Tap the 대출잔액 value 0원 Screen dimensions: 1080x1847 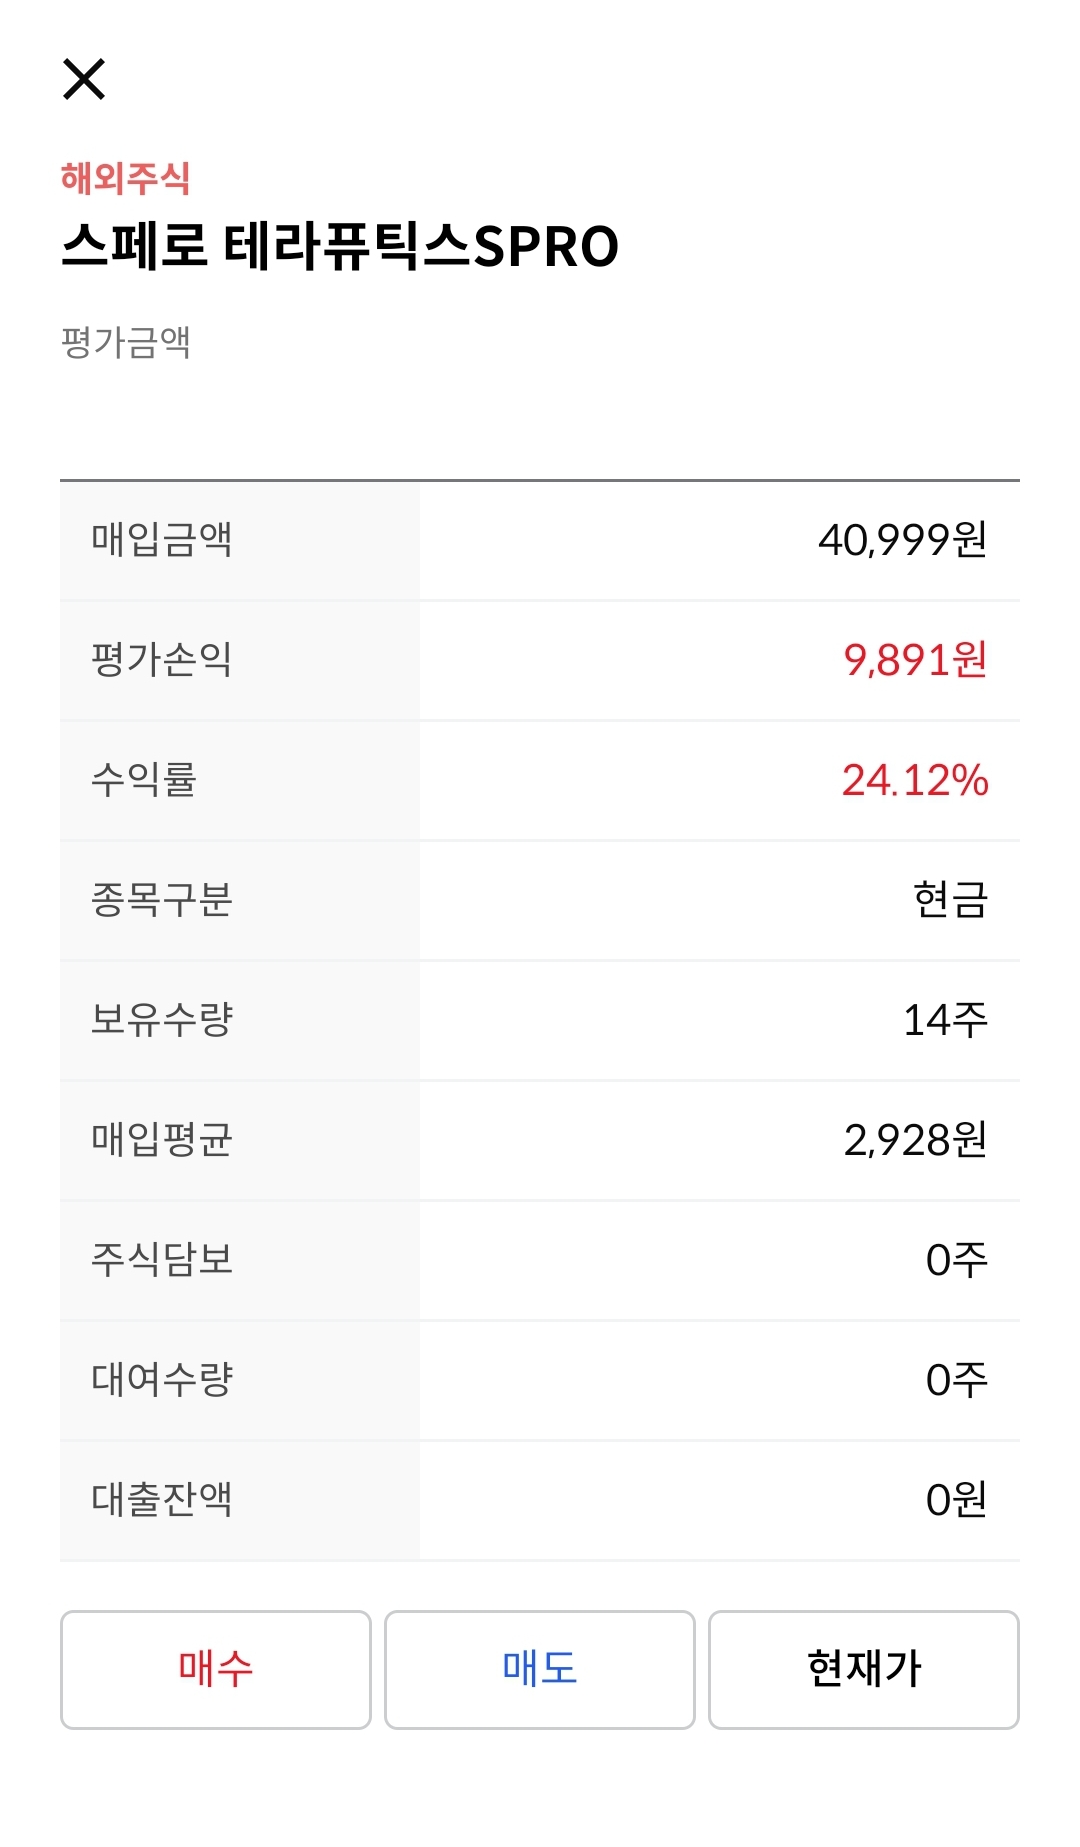click(x=957, y=1500)
